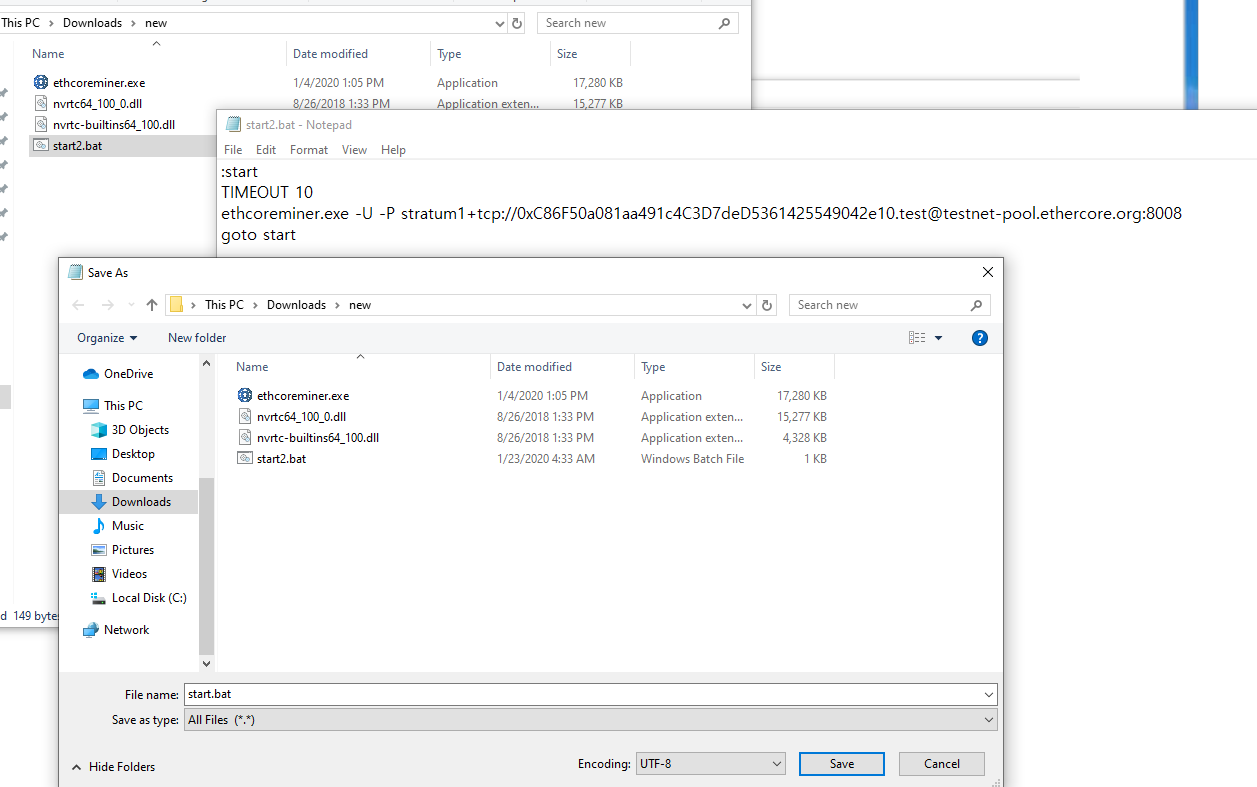Click the Save button in Save As dialog
This screenshot has width=1257, height=787.
(x=842, y=764)
